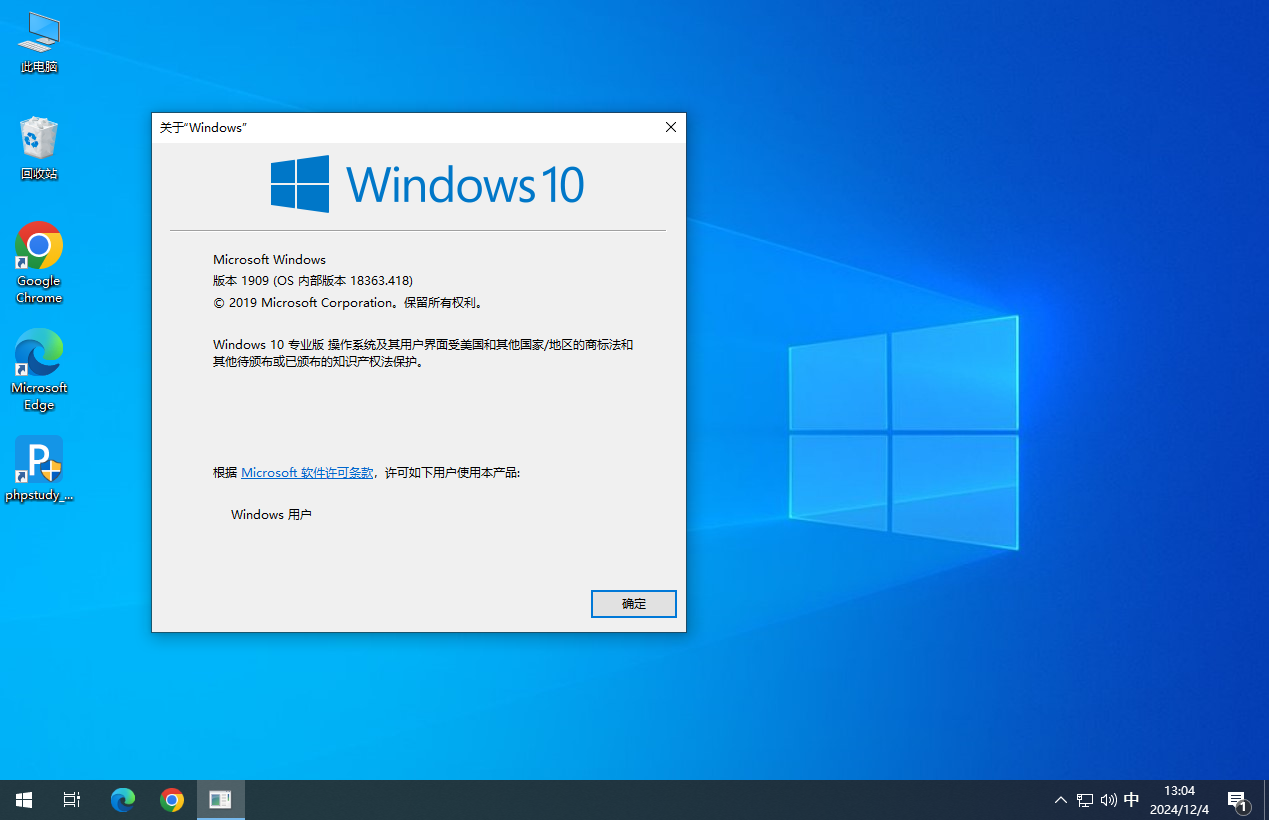The height and width of the screenshot is (820, 1269).
Task: Click the phpstudy desktop shortcut
Action: pyautogui.click(x=39, y=468)
